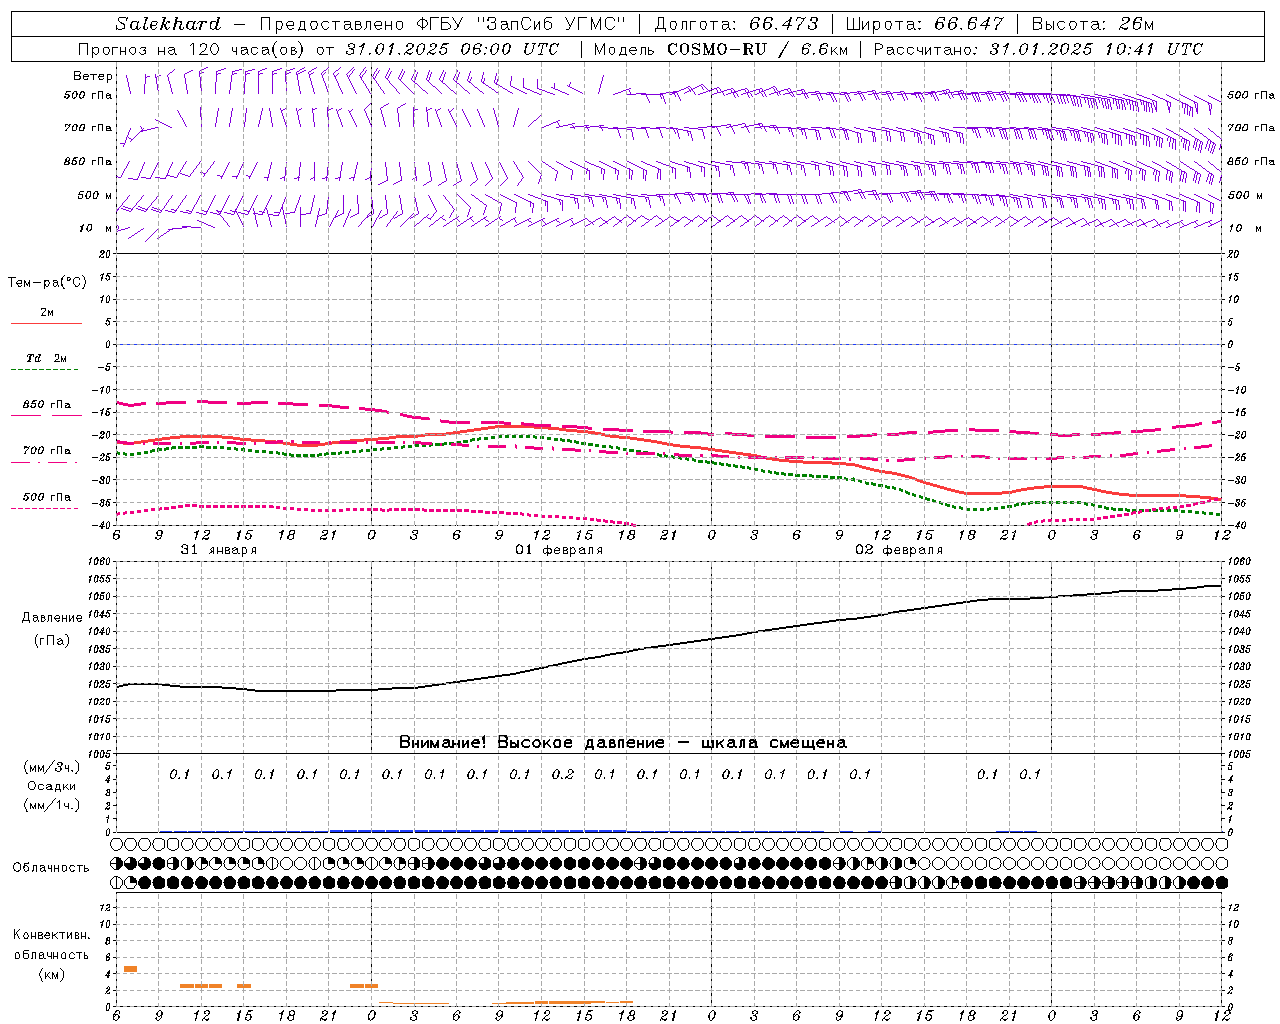Image resolution: width=1280 pixels, height=1024 pixels.
Task: Click the 'Конвективн.' convective cloud label
Action: [51, 935]
